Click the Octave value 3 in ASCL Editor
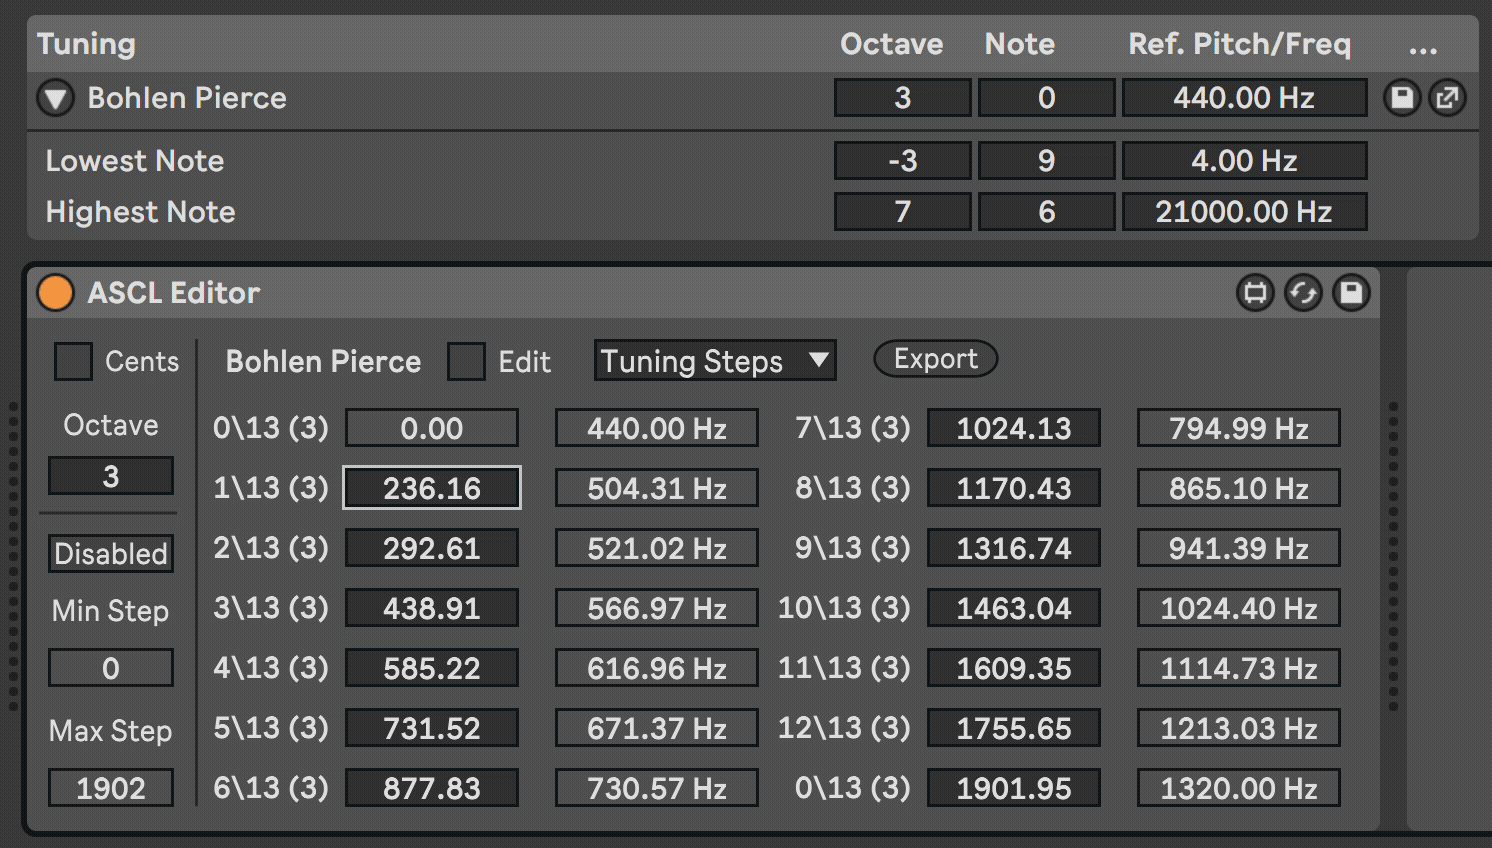 coord(111,476)
